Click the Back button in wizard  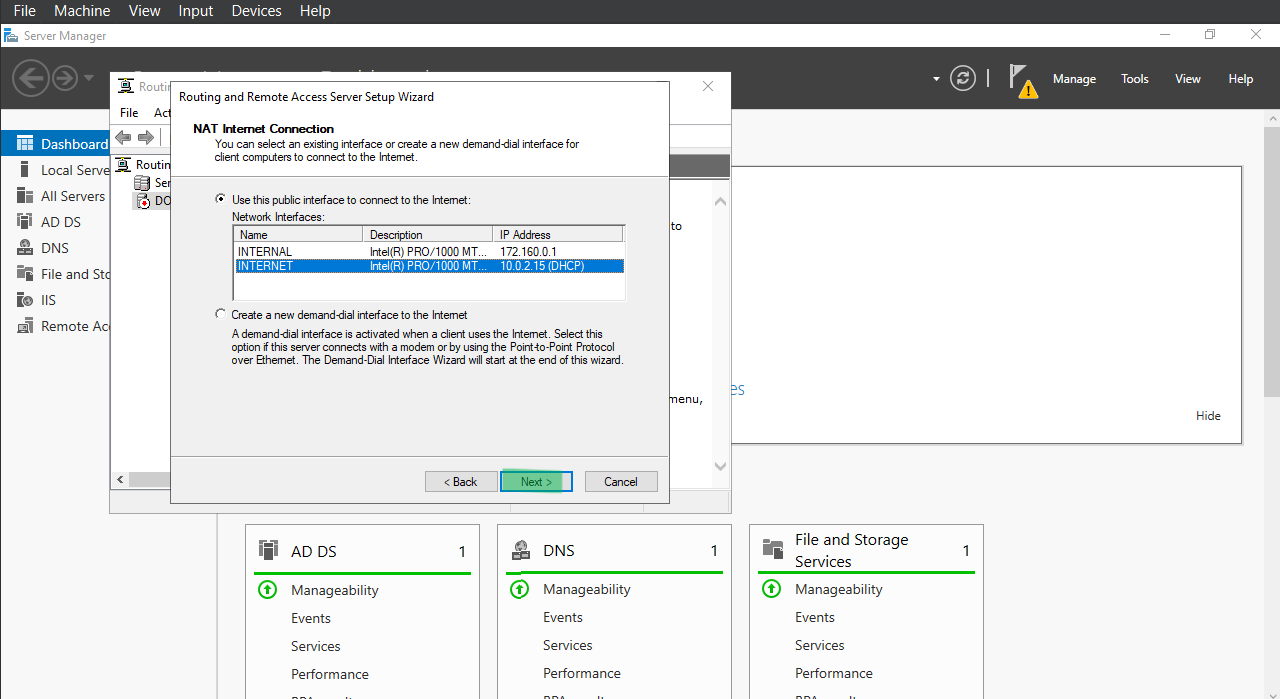point(461,482)
